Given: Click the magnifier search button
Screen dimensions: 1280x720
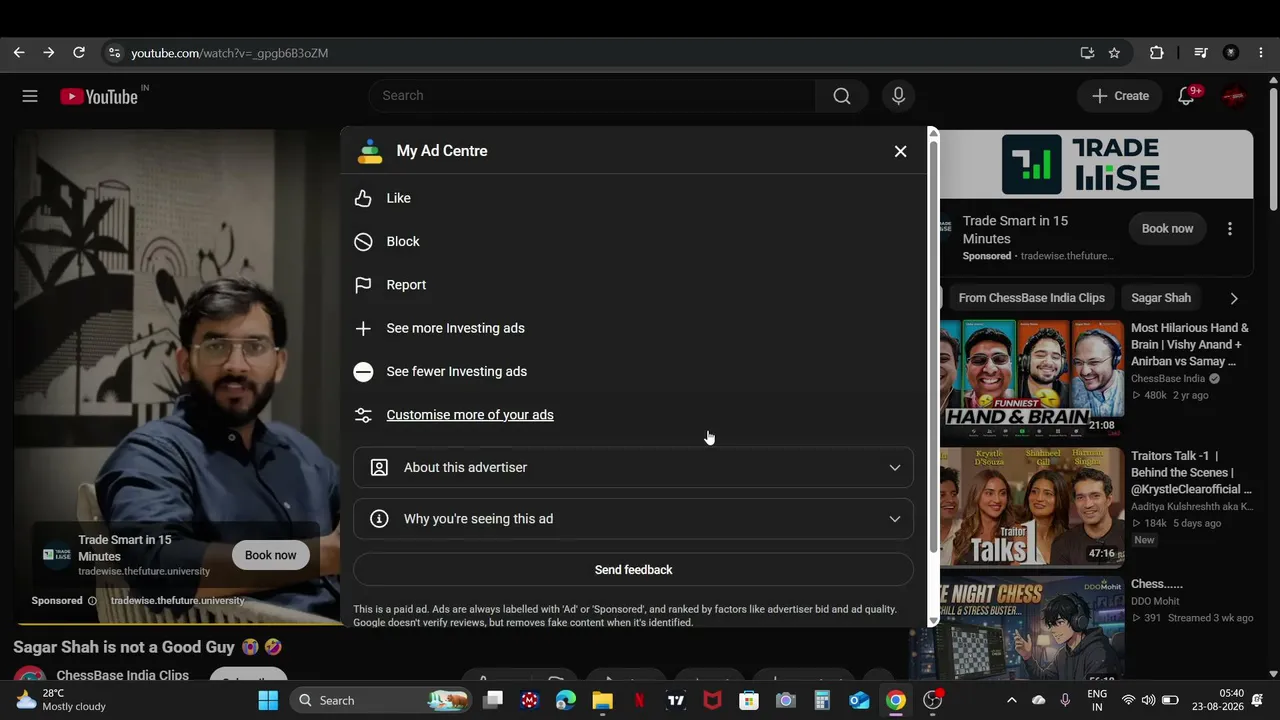Looking at the screenshot, I should tap(842, 96).
